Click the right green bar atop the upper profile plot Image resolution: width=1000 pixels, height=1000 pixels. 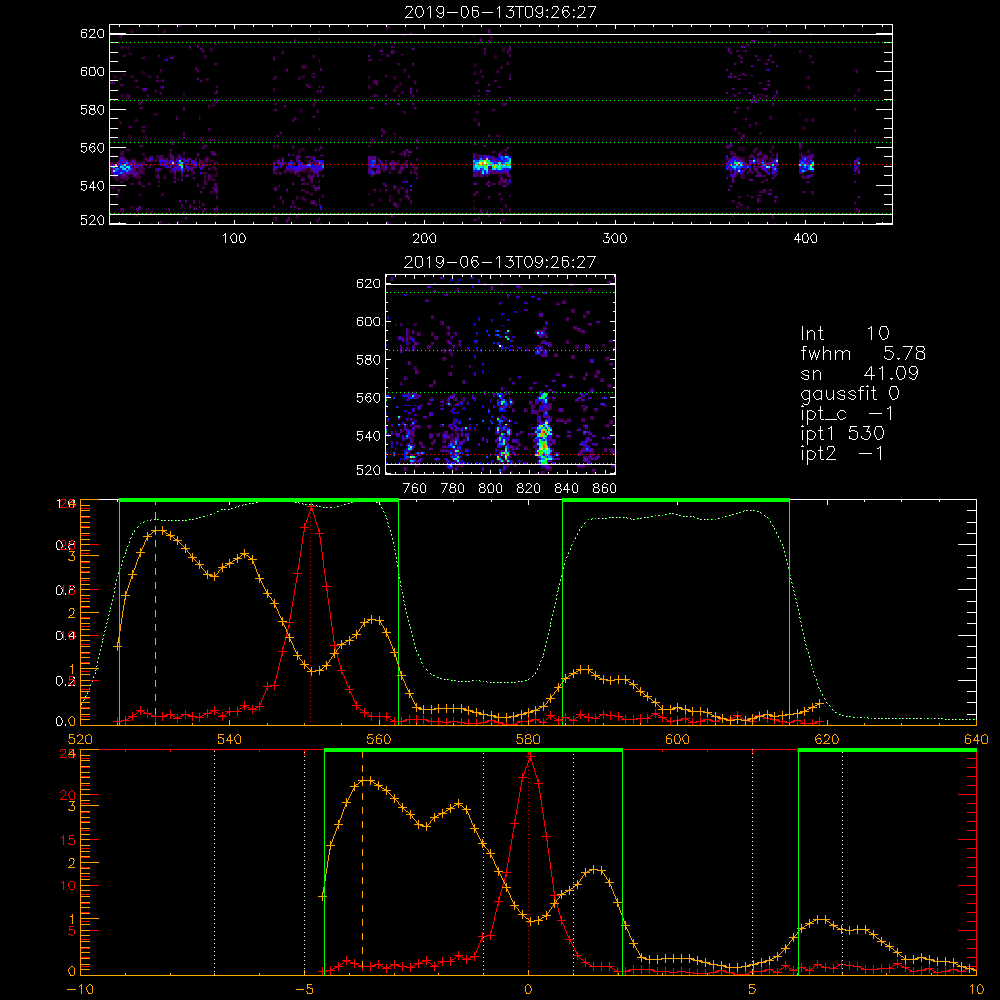[x=676, y=501]
